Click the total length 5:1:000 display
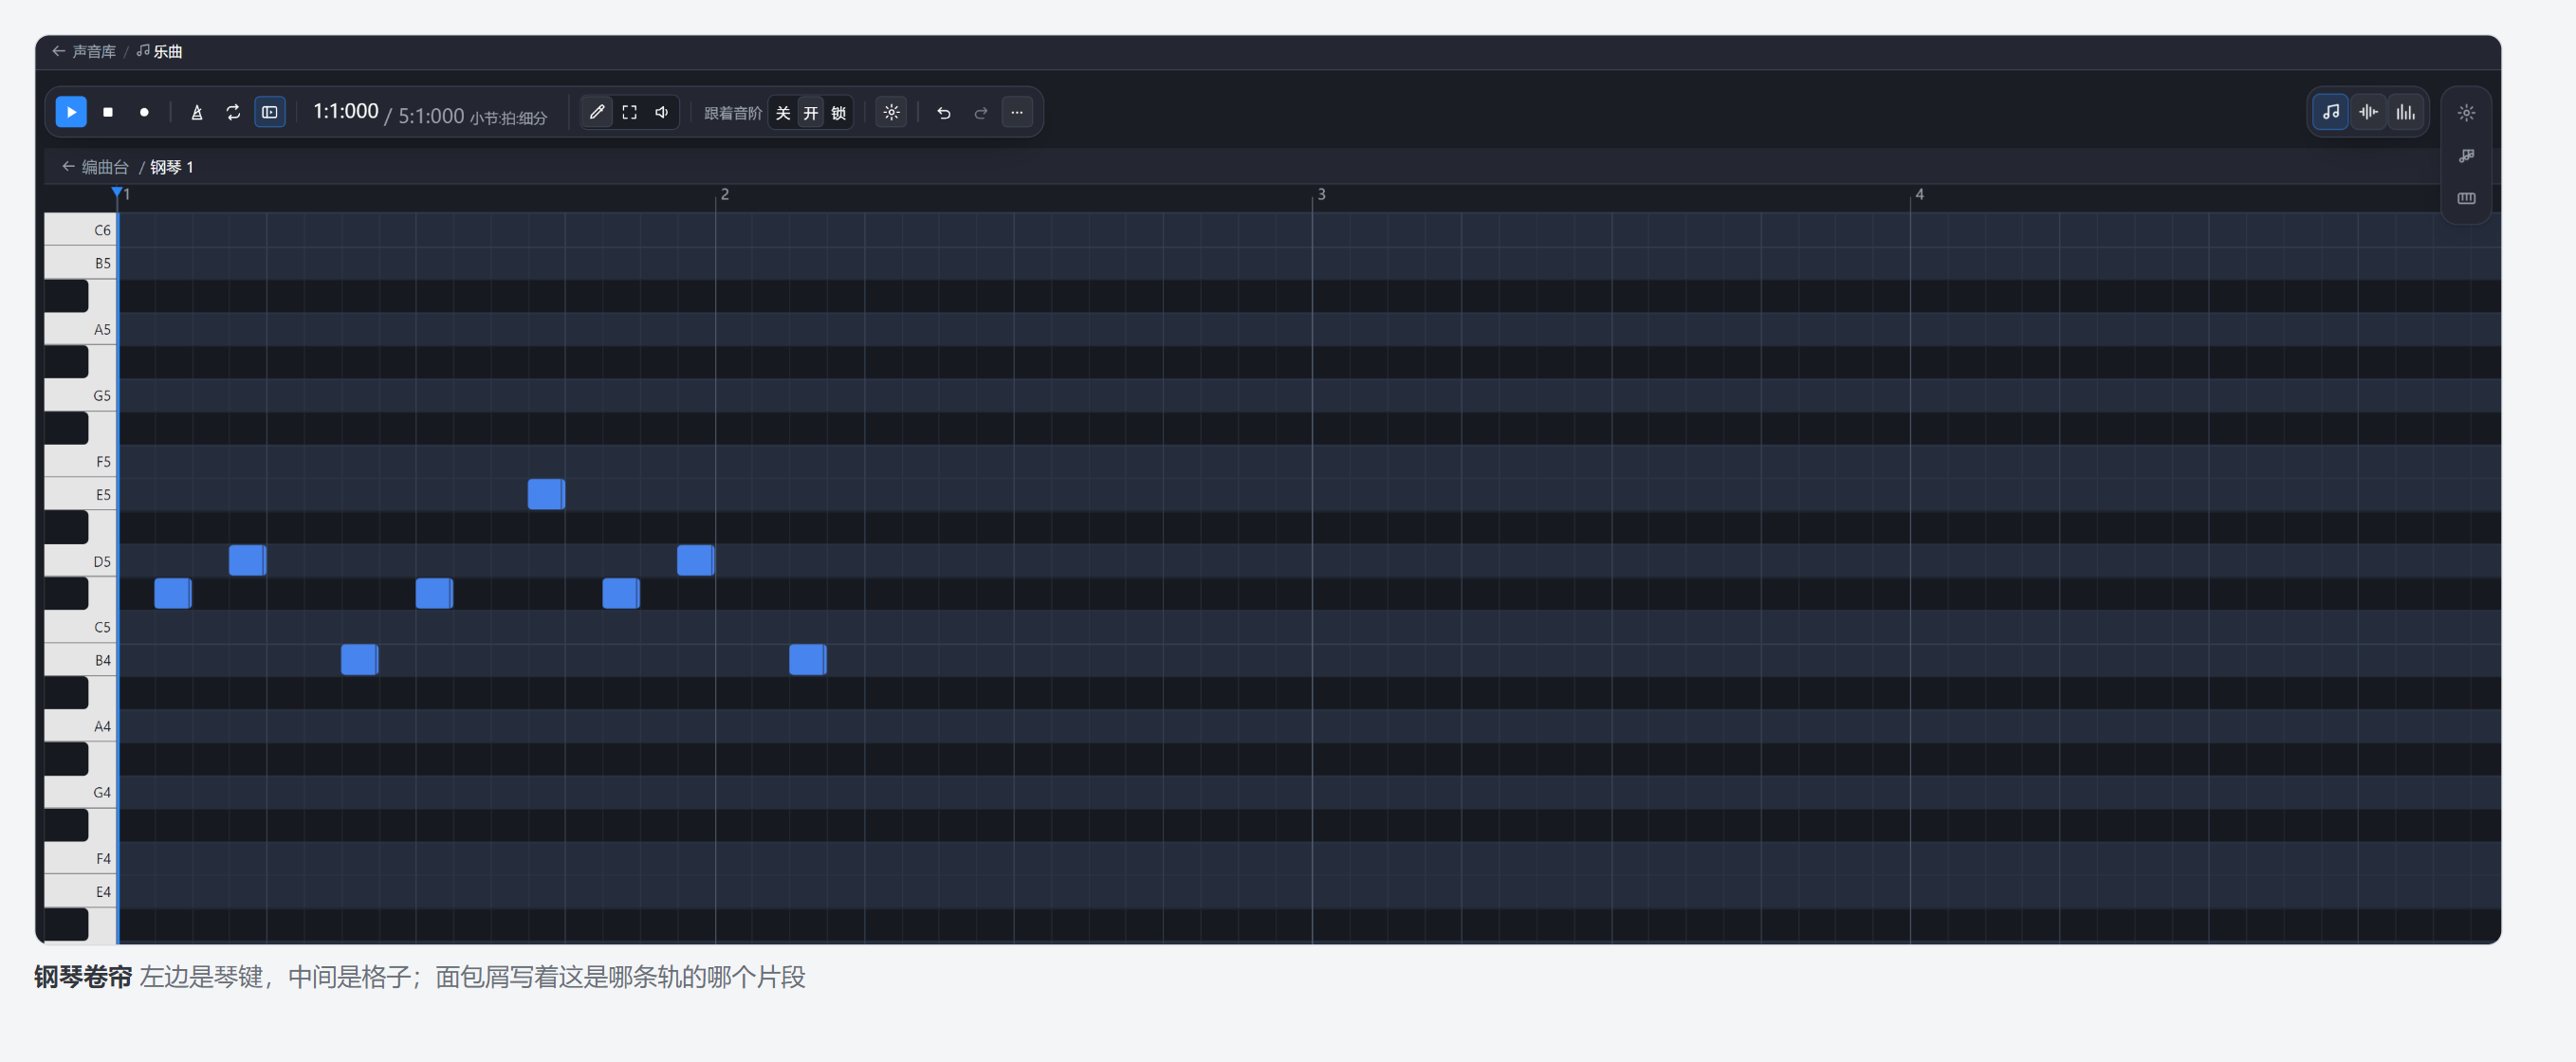The height and width of the screenshot is (1062, 2576). 431,116
